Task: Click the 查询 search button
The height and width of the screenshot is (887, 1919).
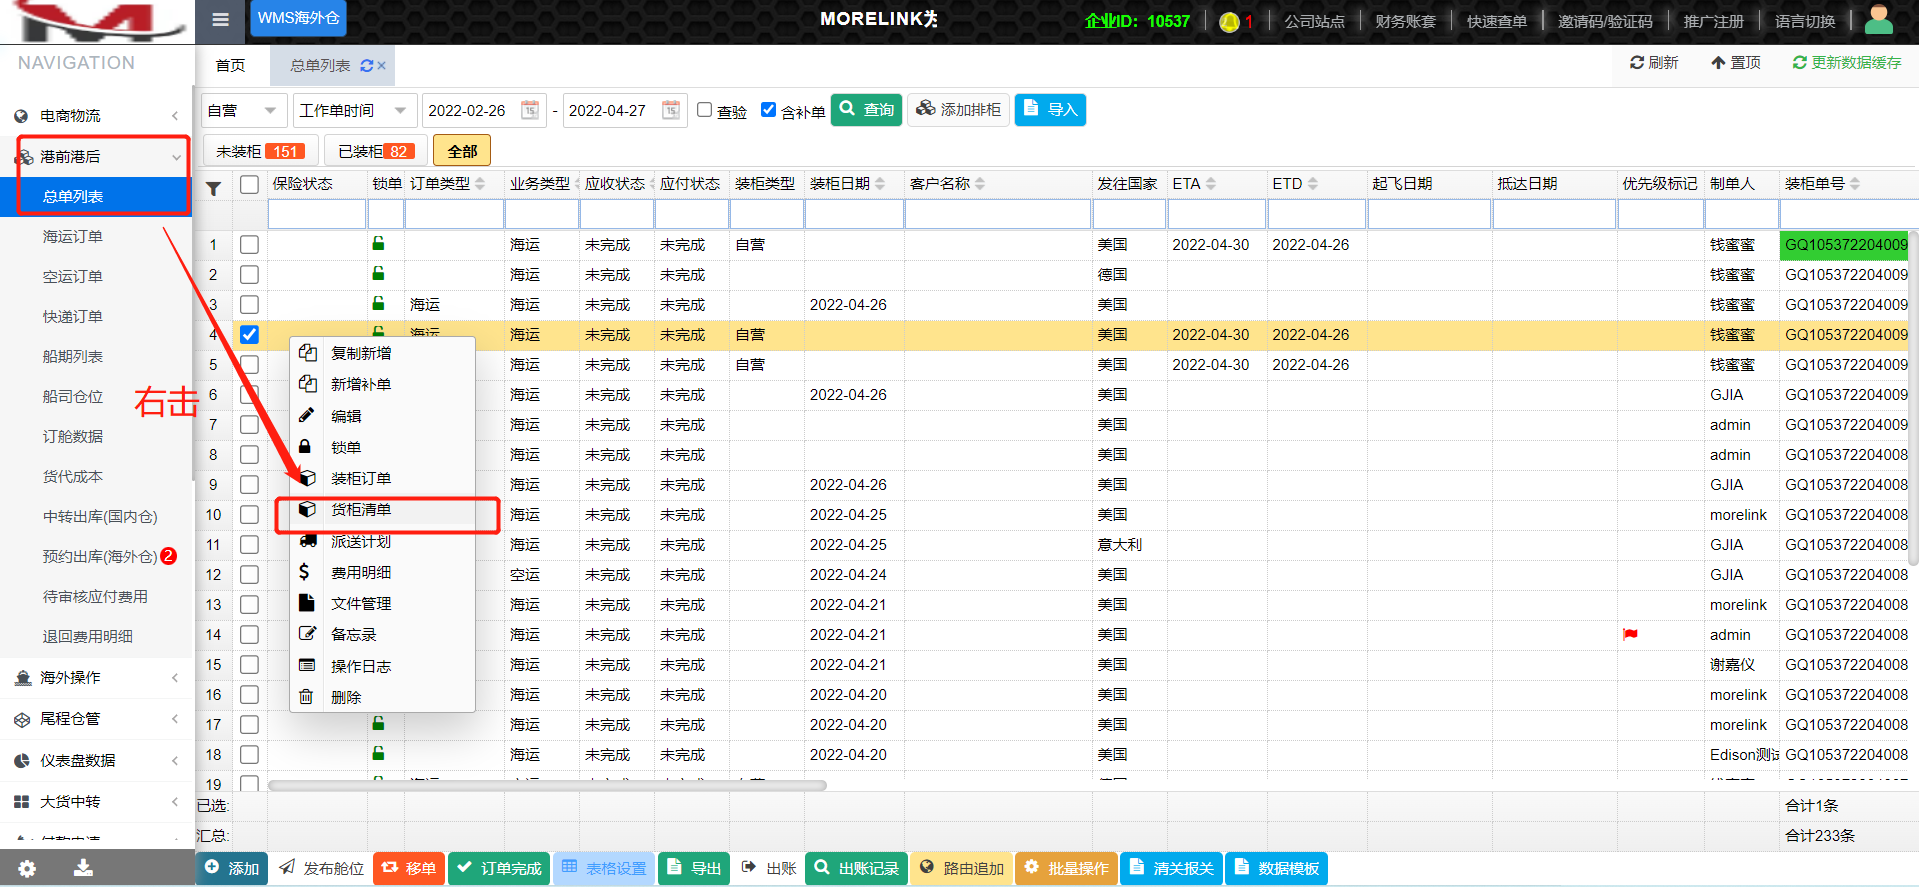Action: [x=867, y=110]
